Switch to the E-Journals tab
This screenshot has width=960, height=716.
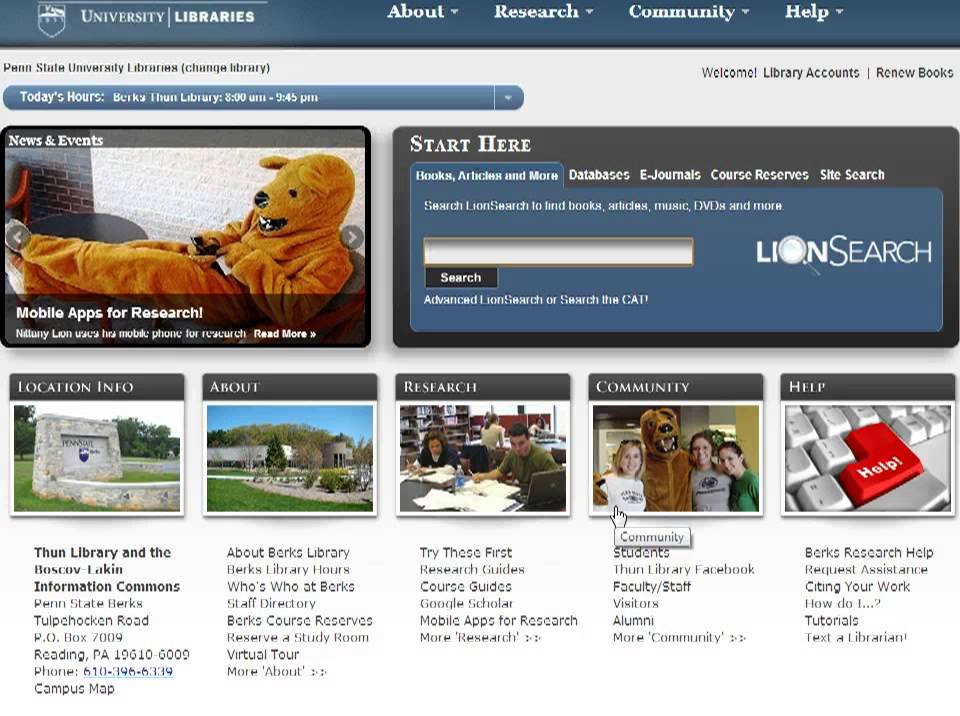pyautogui.click(x=670, y=175)
